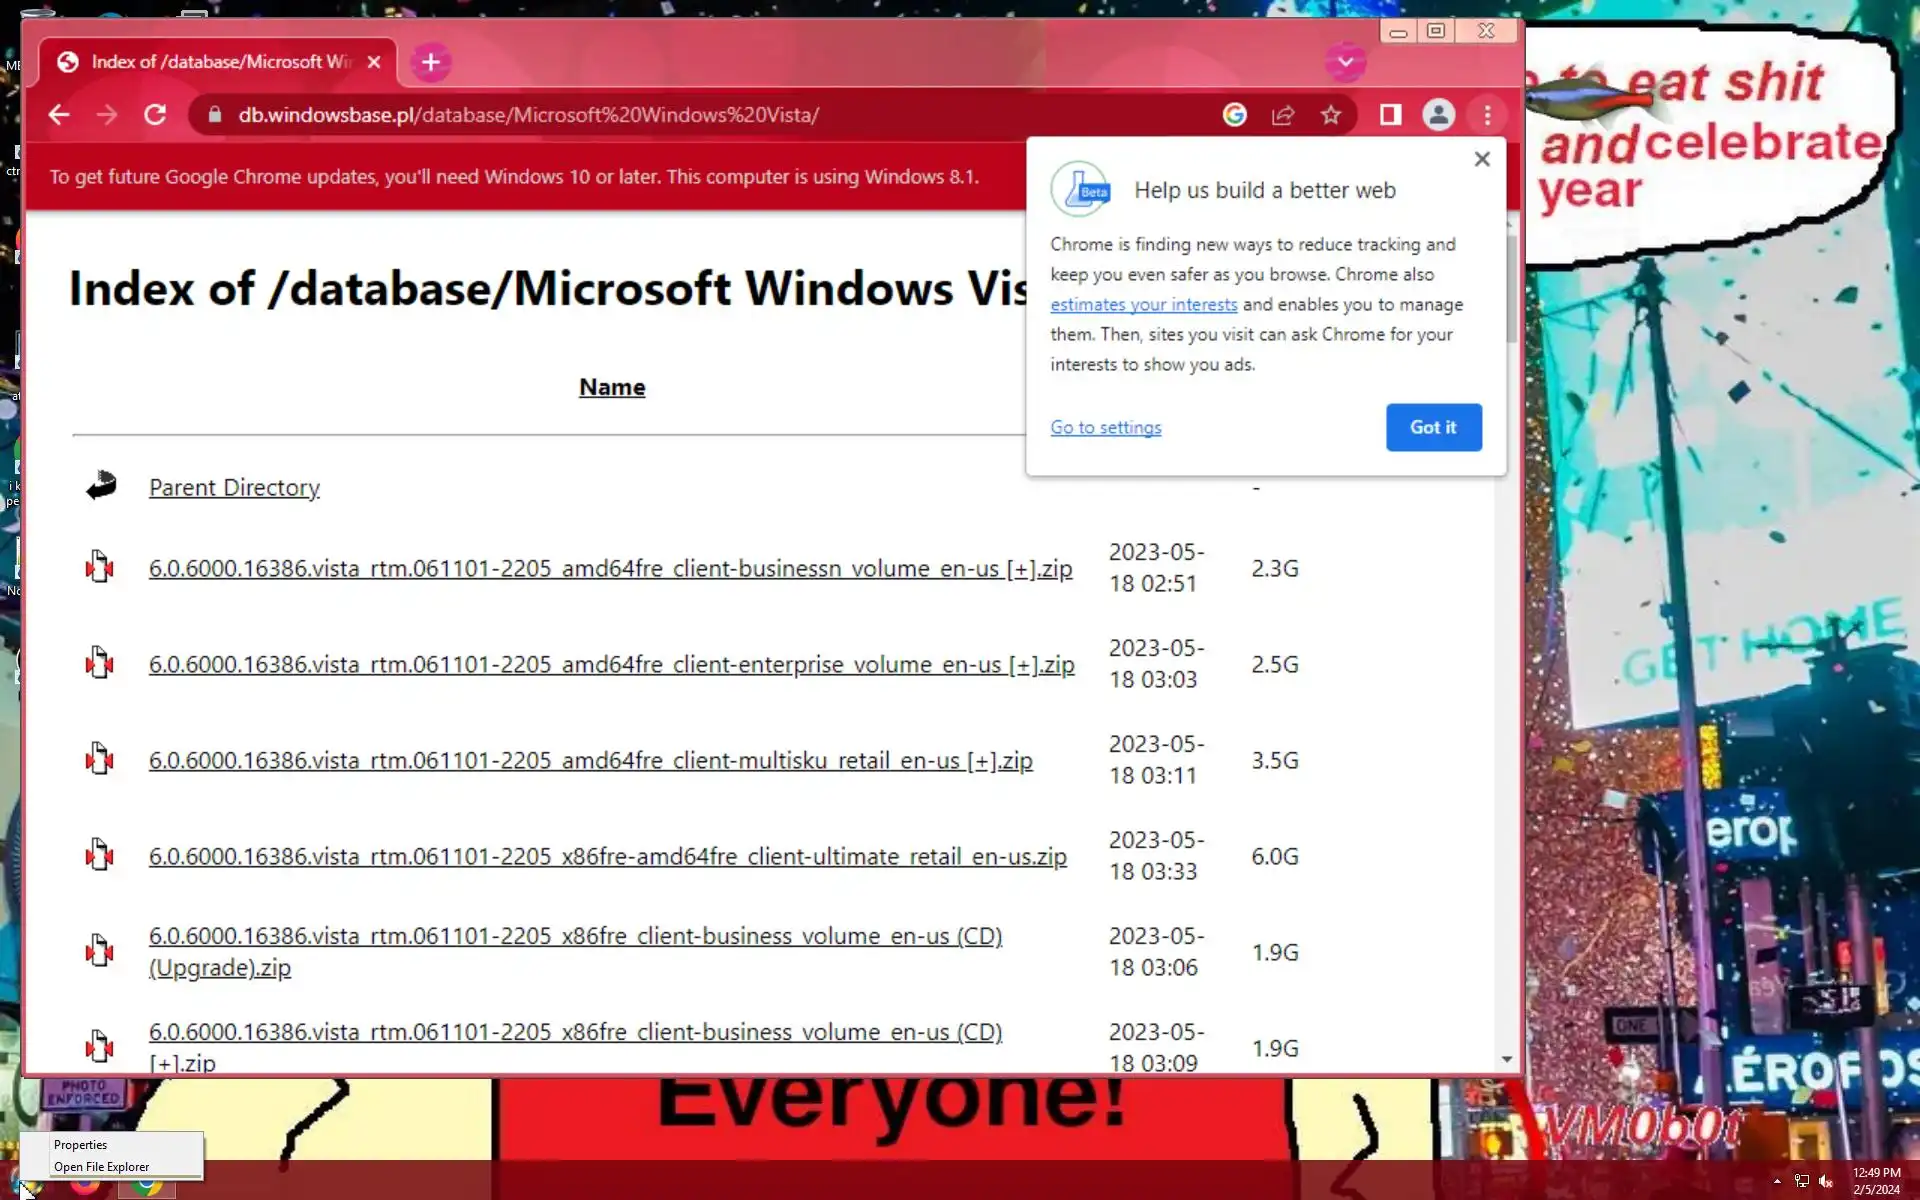
Task: Close the Index of /database tab
Action: (x=374, y=62)
